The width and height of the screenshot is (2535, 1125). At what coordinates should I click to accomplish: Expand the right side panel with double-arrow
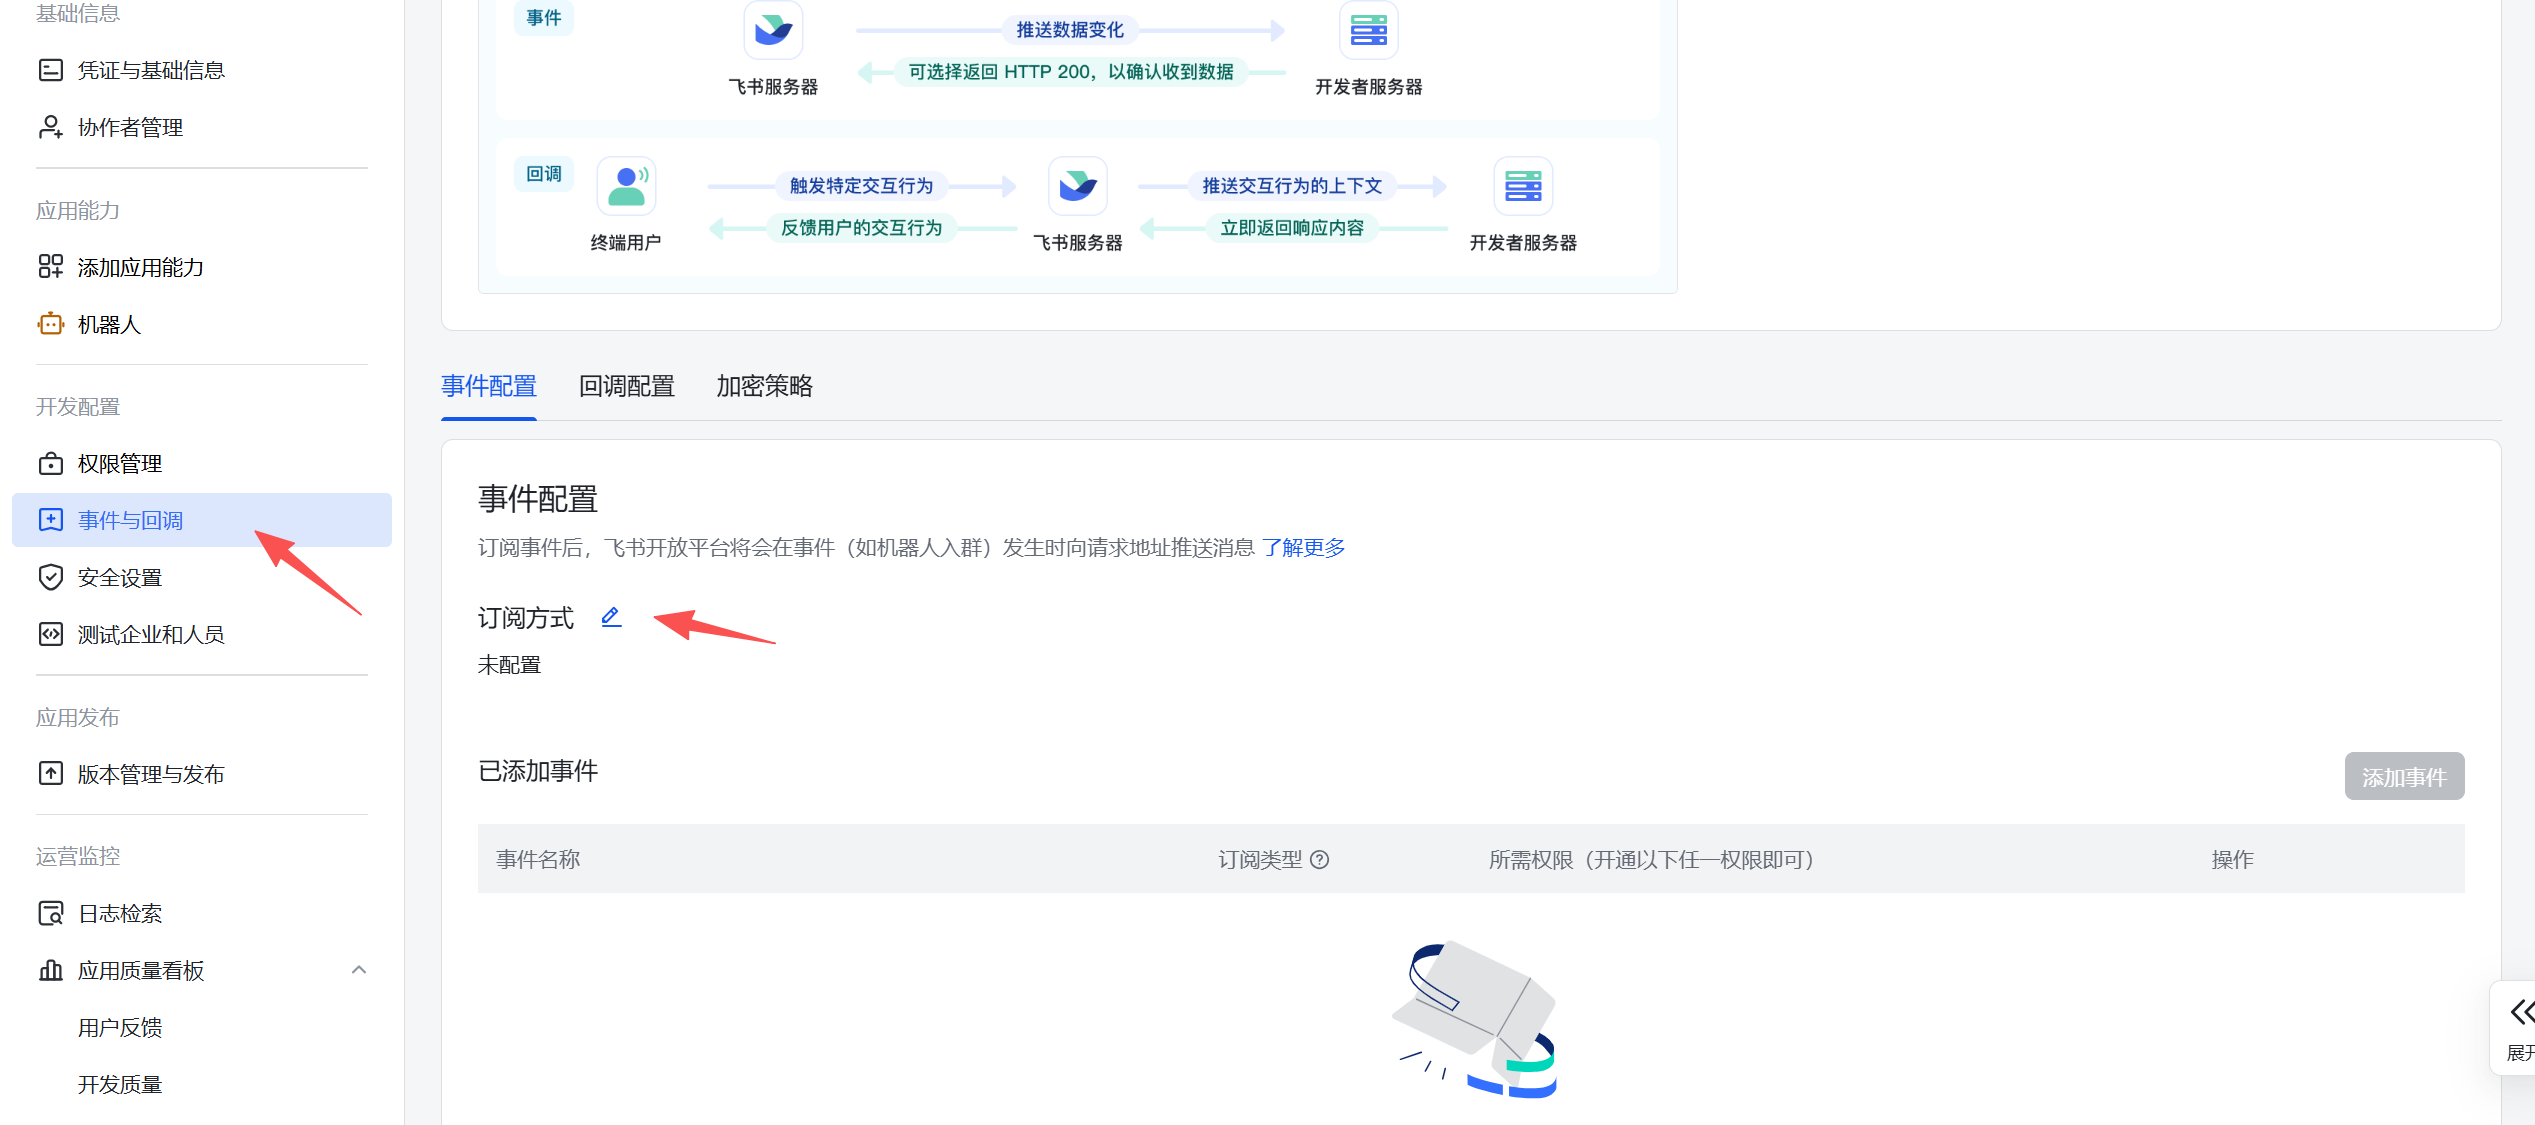pos(2520,1012)
